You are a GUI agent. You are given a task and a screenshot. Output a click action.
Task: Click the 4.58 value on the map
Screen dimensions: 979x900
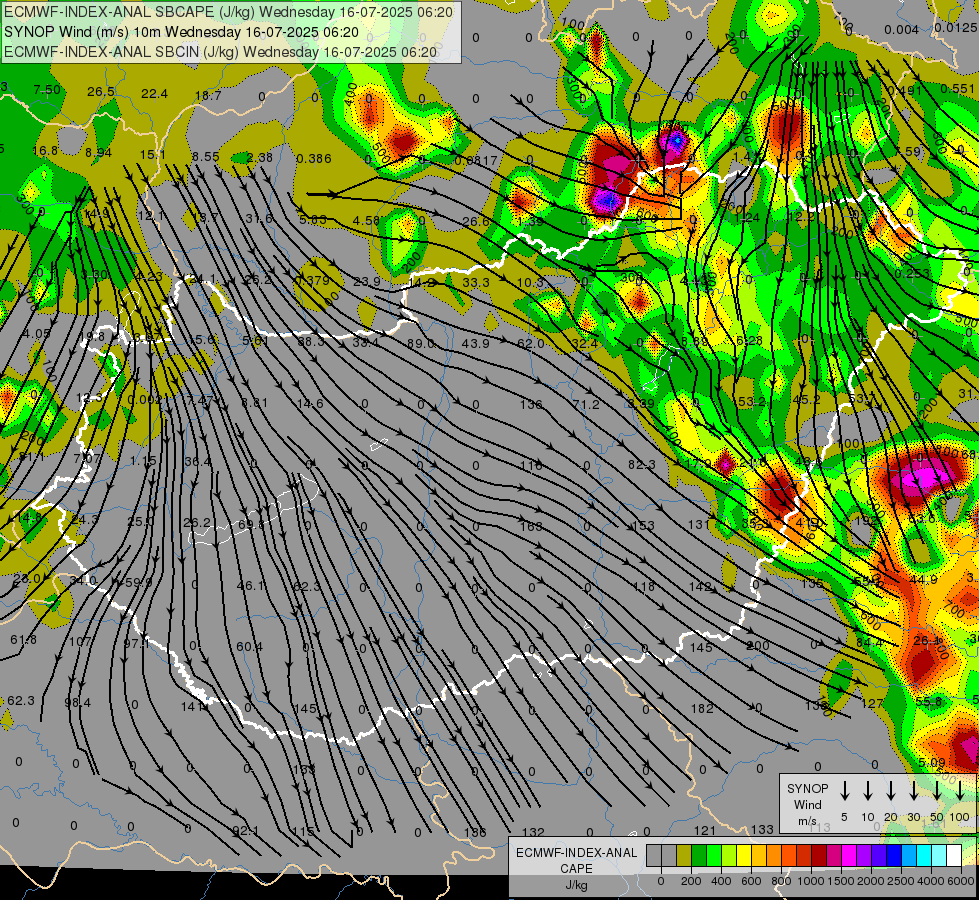366,220
